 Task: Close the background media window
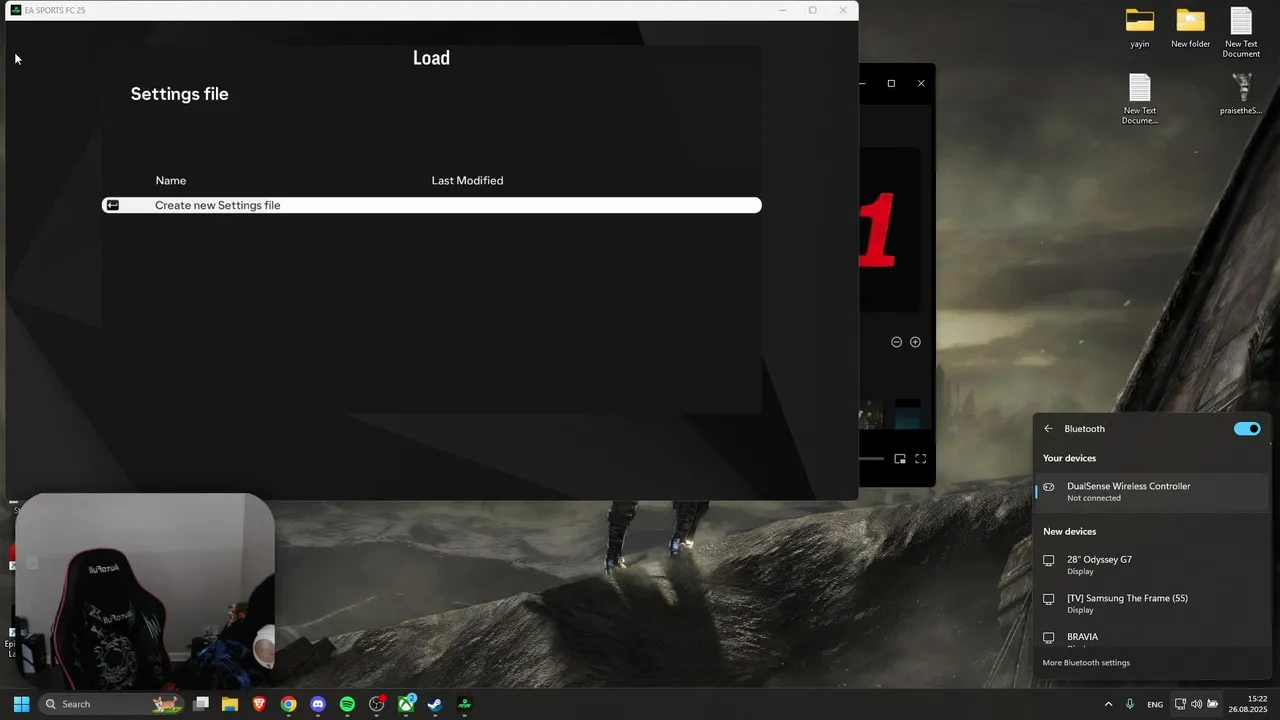click(921, 84)
